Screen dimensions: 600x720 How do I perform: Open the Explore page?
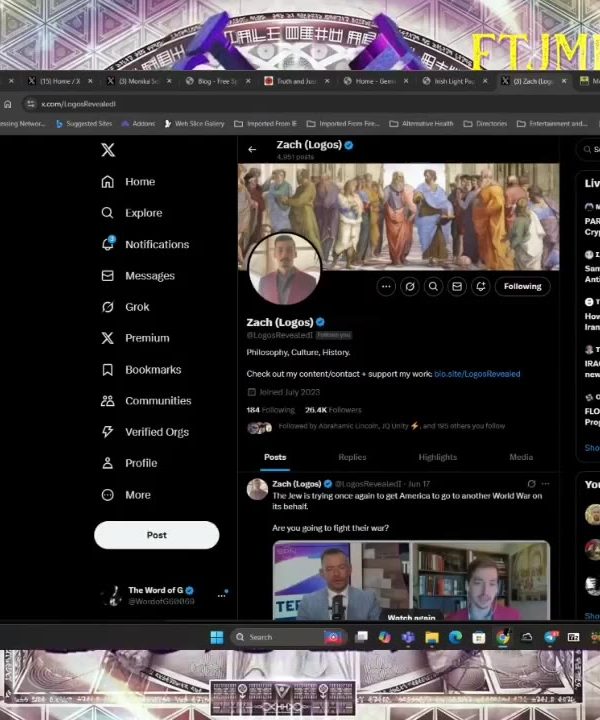click(x=132, y=213)
